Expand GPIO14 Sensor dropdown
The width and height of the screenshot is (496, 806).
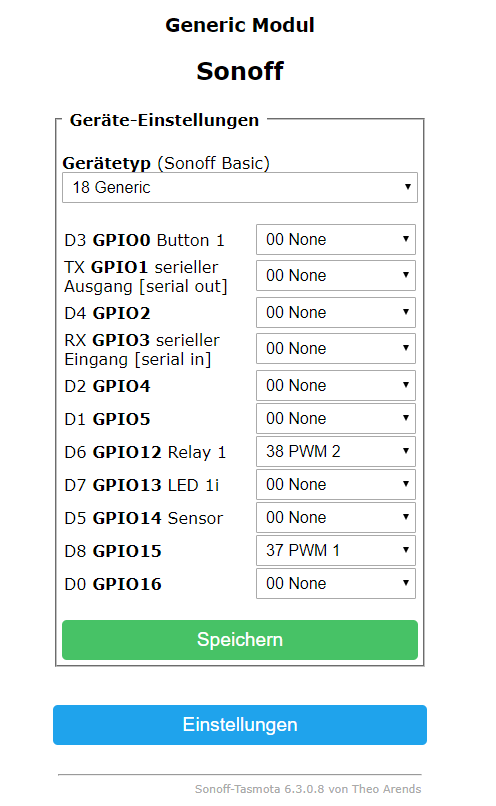point(336,517)
